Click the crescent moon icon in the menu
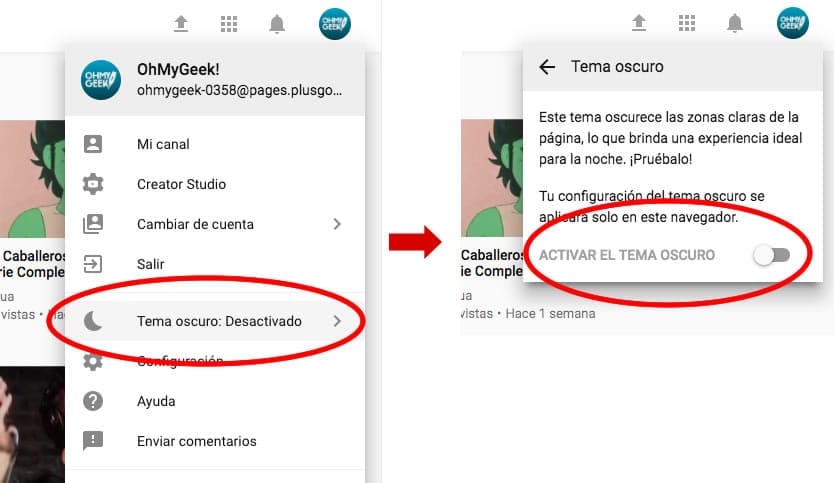Screen dimensions: 834x483 coord(93,321)
